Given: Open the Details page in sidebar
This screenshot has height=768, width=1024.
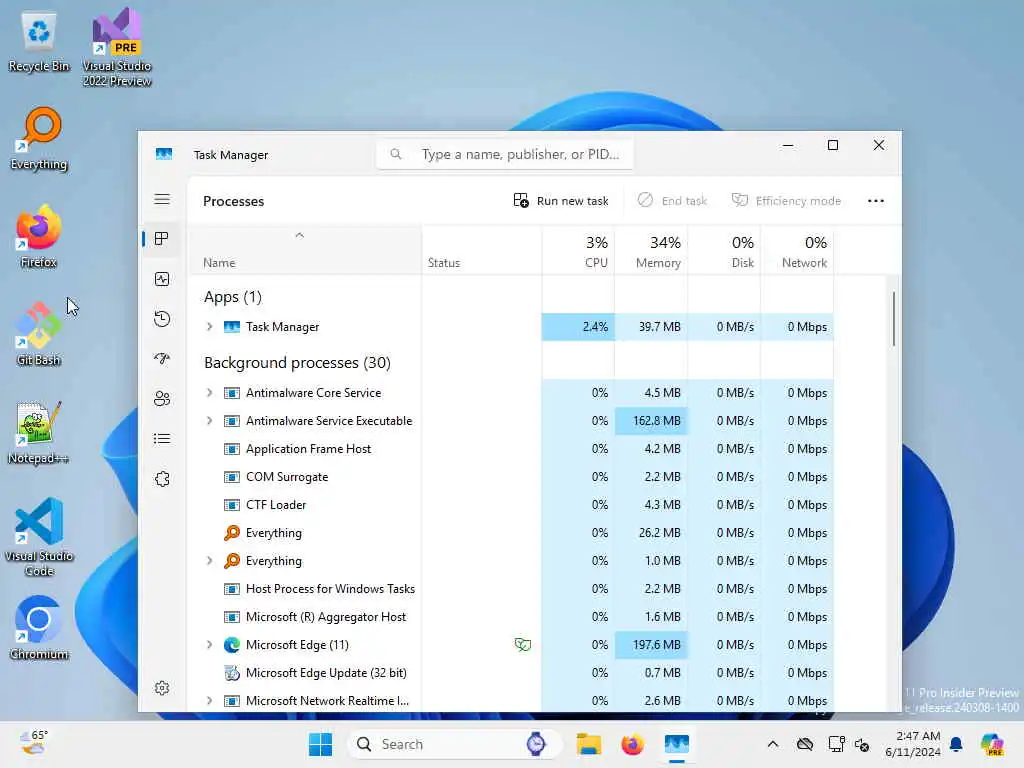Looking at the screenshot, I should pyautogui.click(x=162, y=439).
